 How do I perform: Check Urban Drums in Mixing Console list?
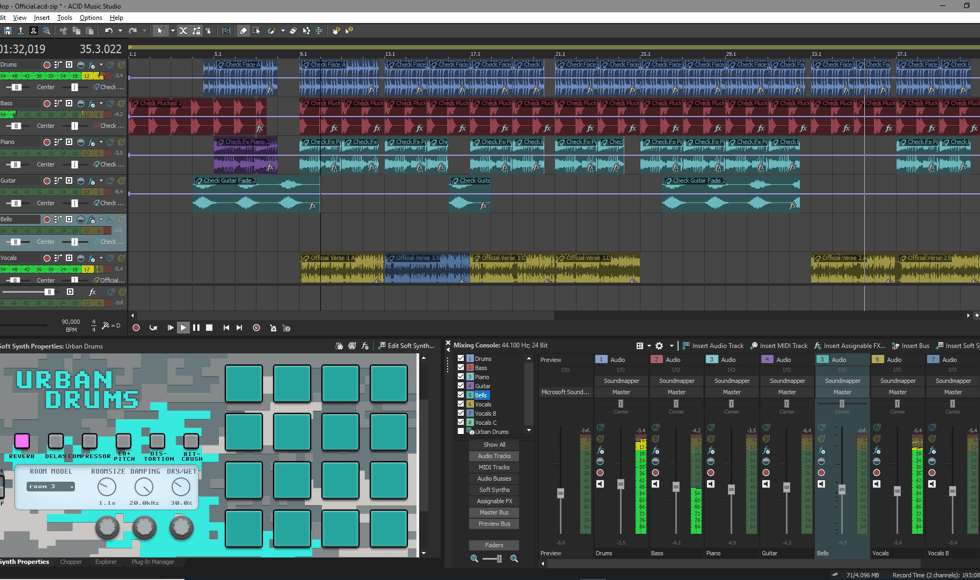point(461,431)
